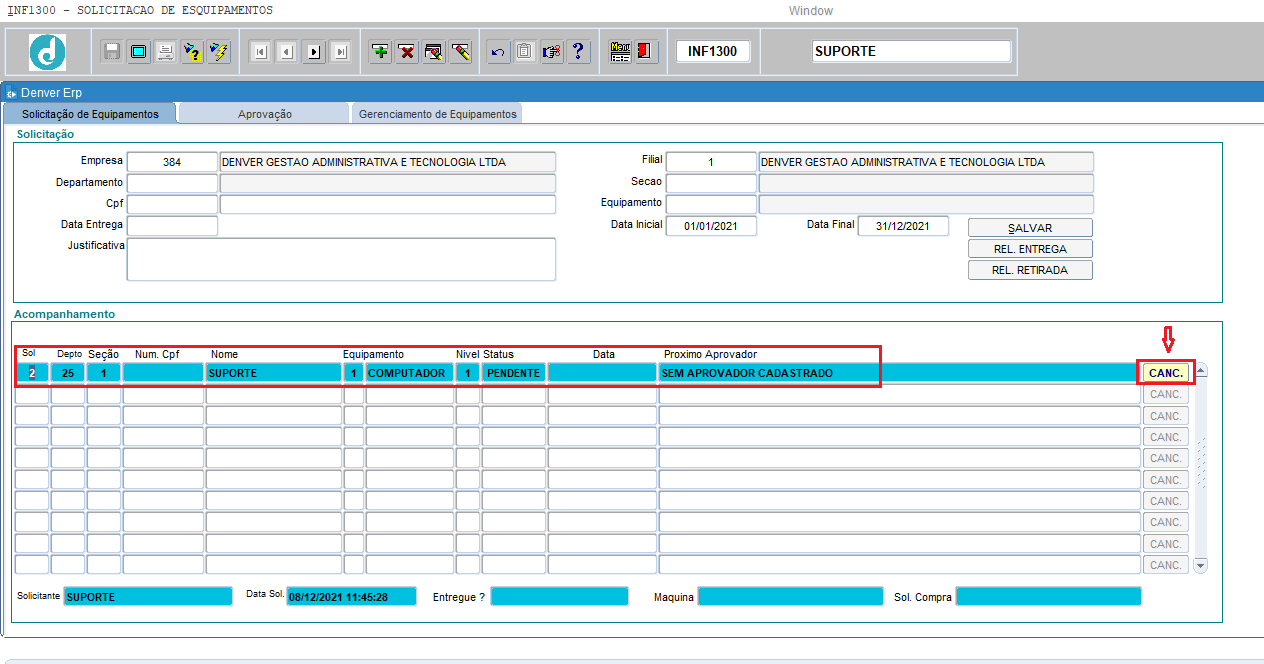
Task: Click the Enter Query flashlight icon
Action: [192, 51]
